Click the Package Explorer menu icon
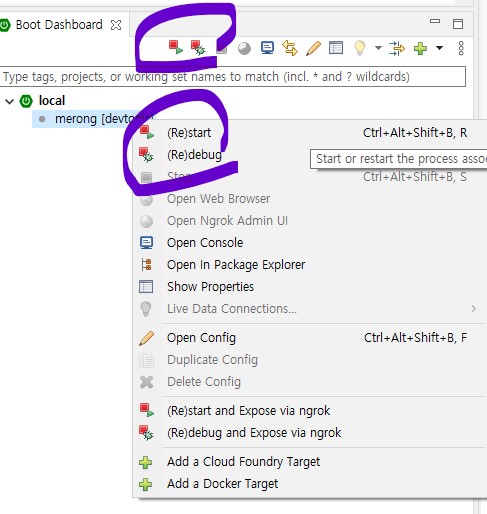 coord(146,265)
